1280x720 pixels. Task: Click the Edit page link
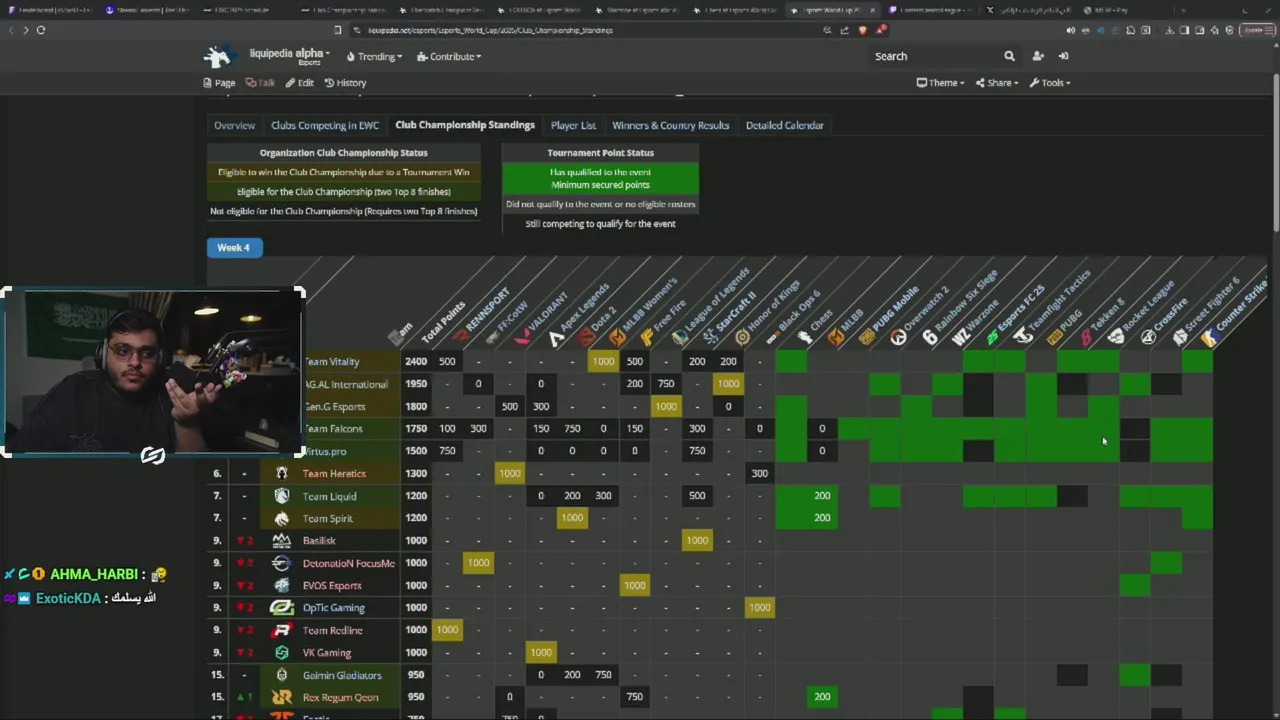point(300,83)
